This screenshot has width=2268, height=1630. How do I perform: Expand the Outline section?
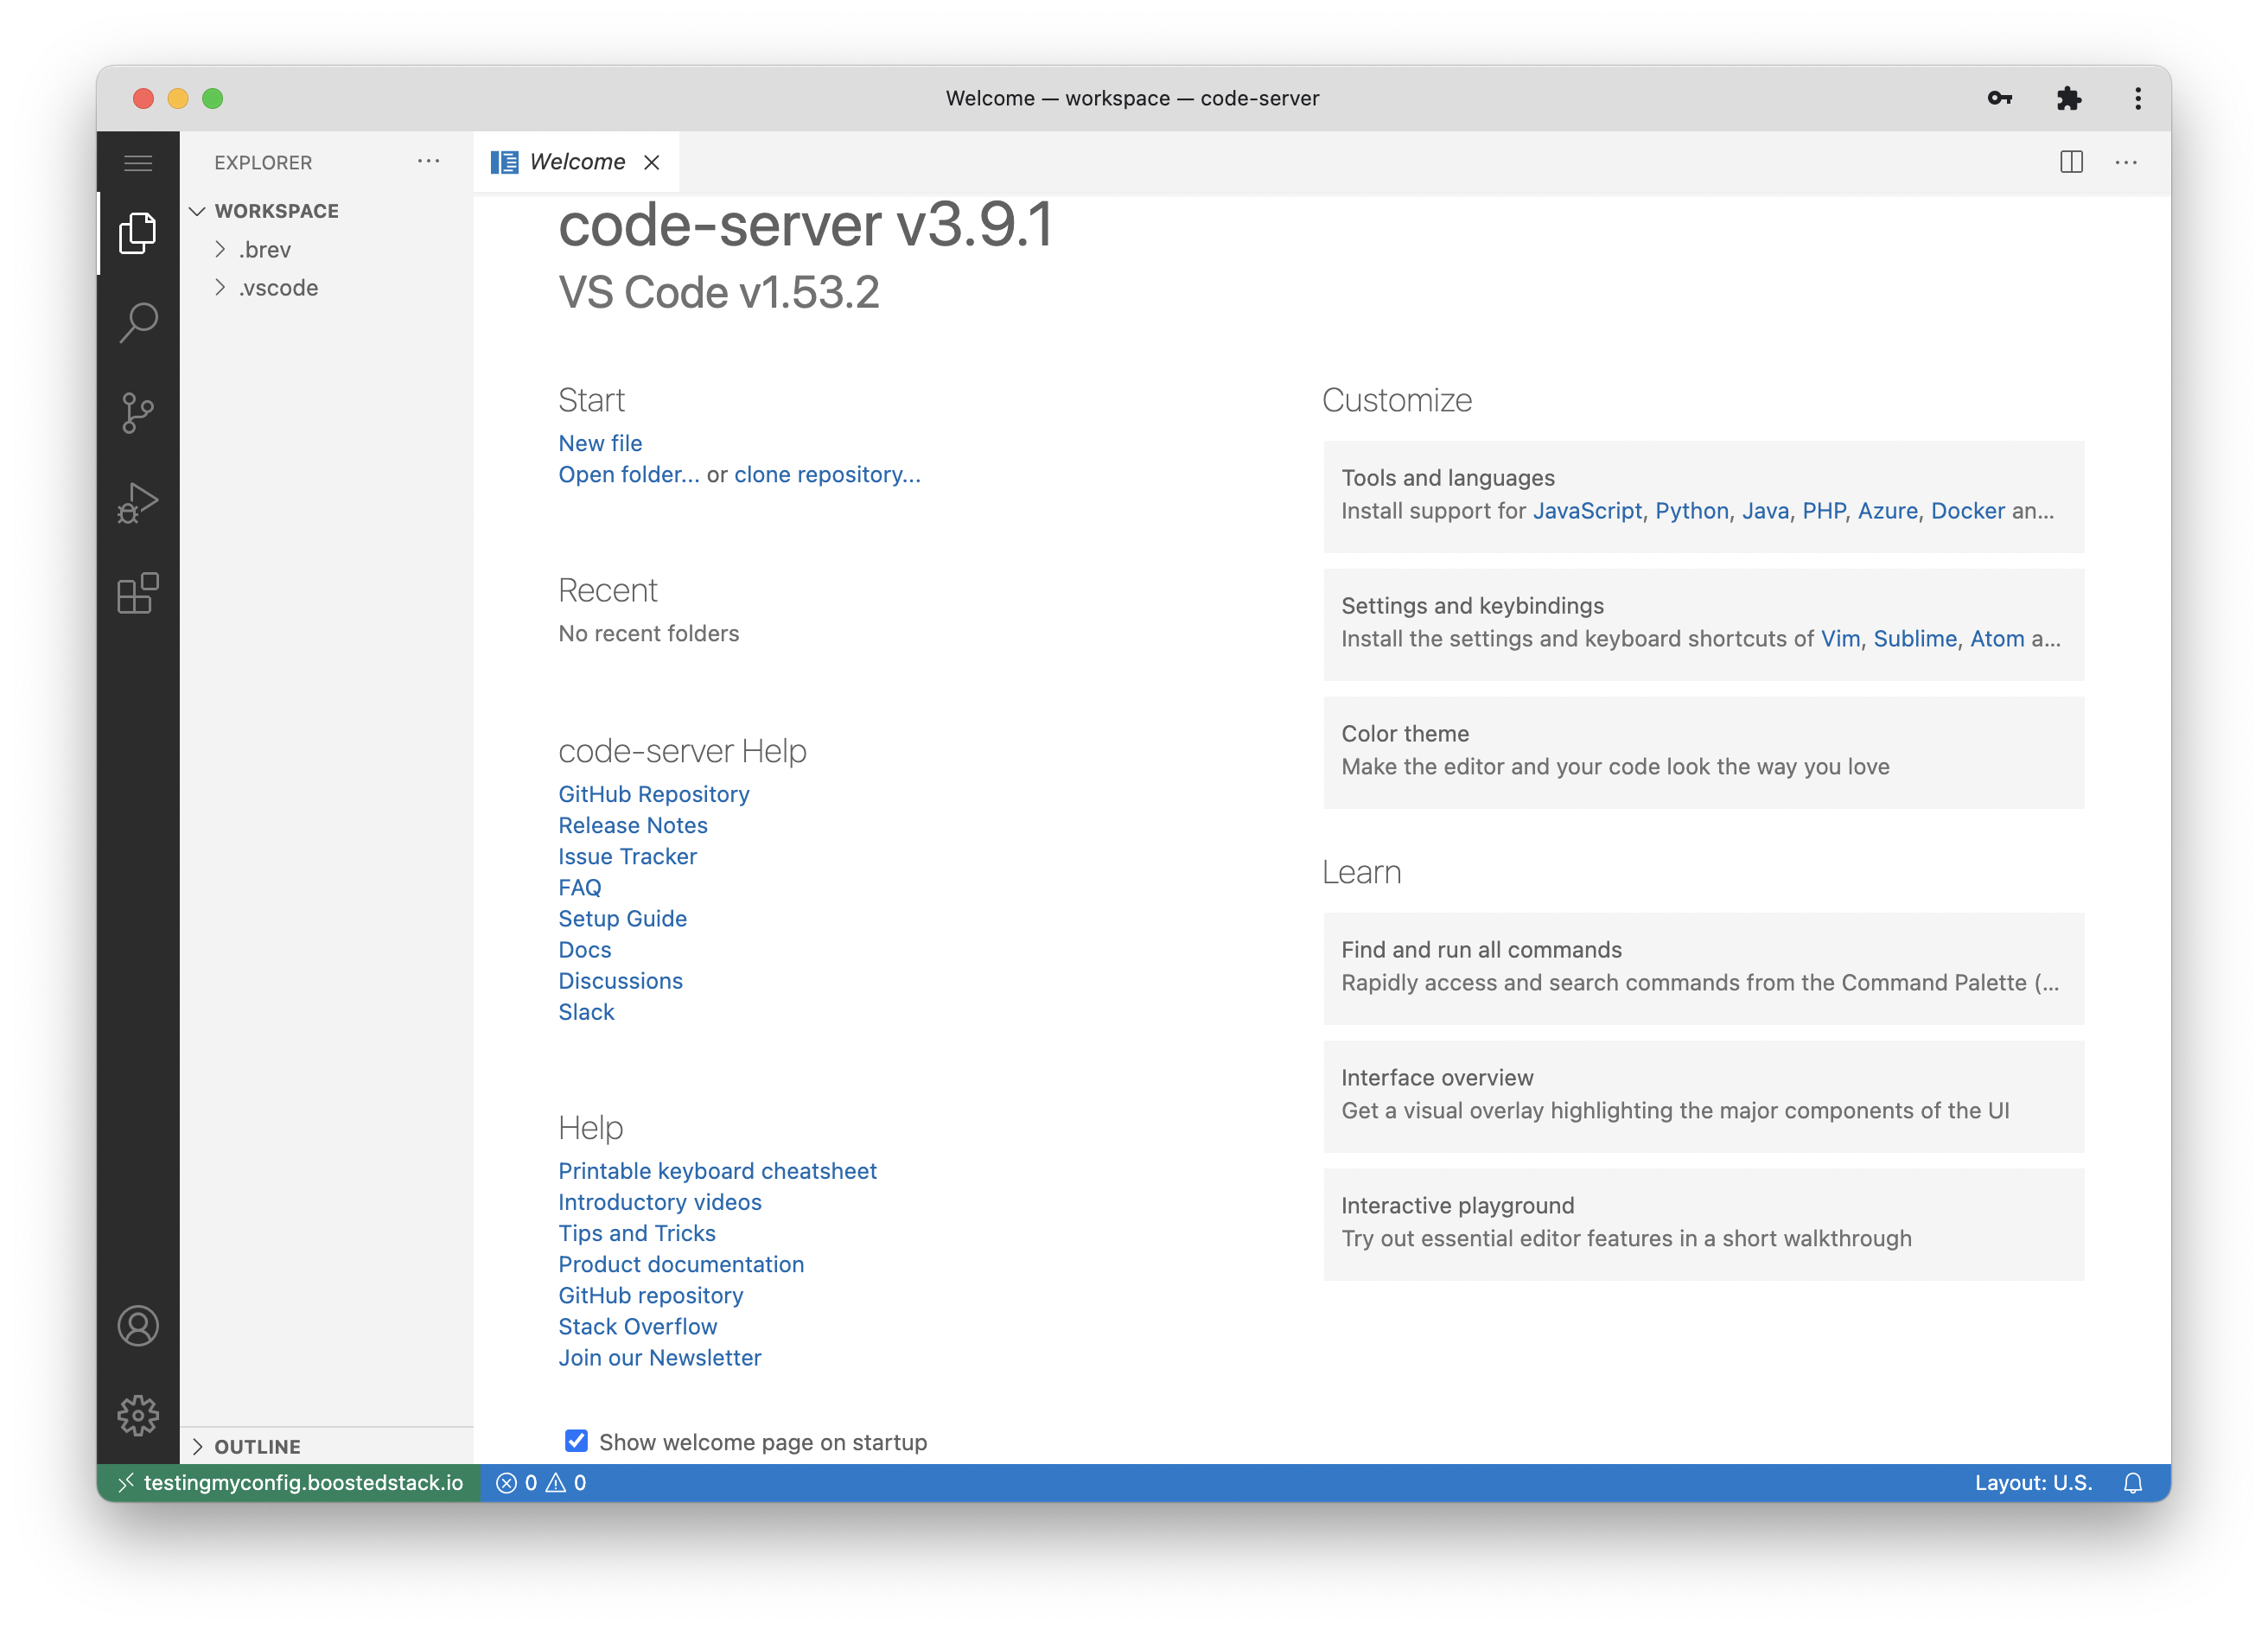point(257,1447)
